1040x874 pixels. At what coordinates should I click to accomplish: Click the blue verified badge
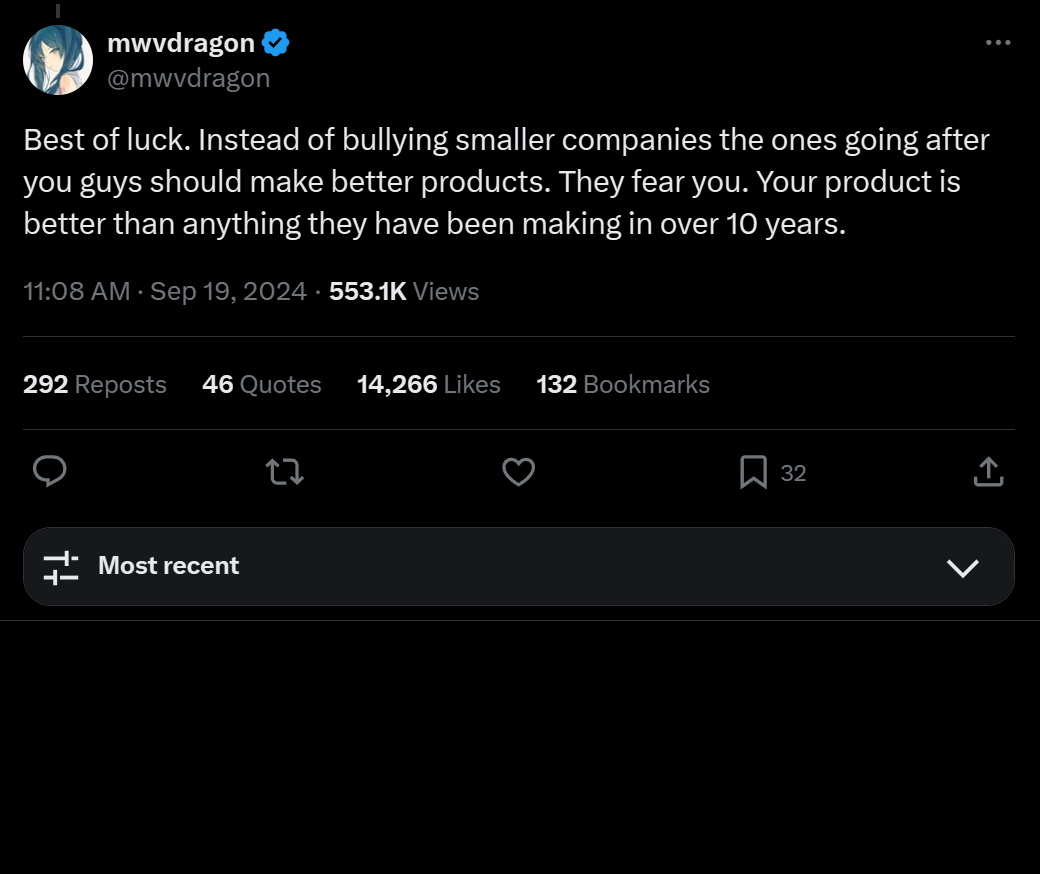pos(275,42)
